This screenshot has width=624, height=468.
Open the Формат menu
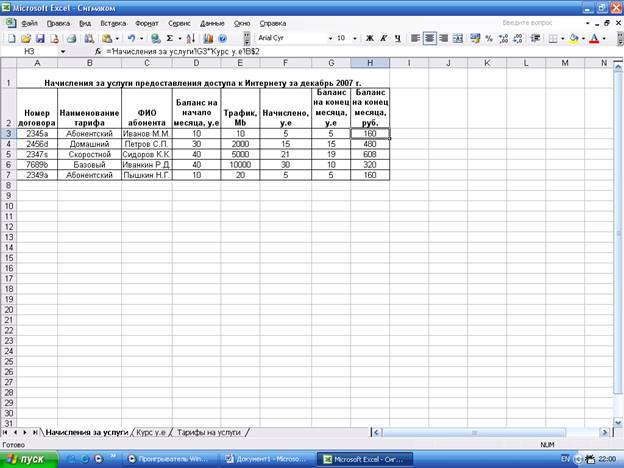pos(146,21)
